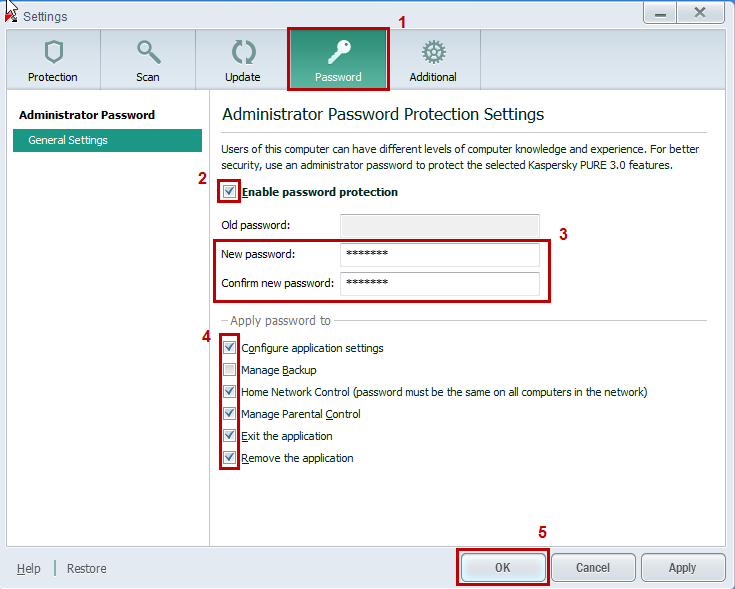Check the Manage Backup option
This screenshot has width=735, height=589.
[229, 370]
